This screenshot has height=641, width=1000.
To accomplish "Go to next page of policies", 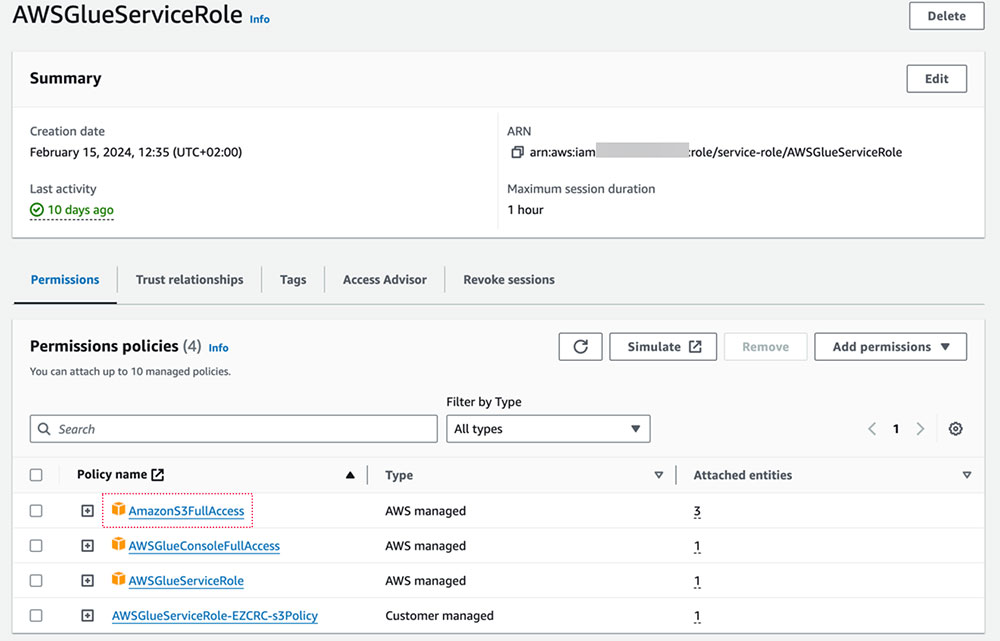I will 920,429.
